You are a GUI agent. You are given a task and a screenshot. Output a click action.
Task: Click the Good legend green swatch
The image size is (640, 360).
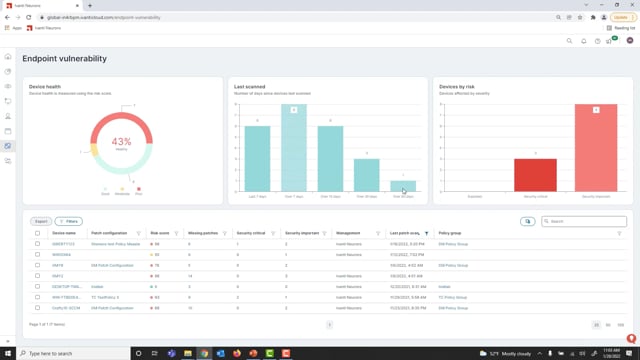pyautogui.click(x=105, y=189)
